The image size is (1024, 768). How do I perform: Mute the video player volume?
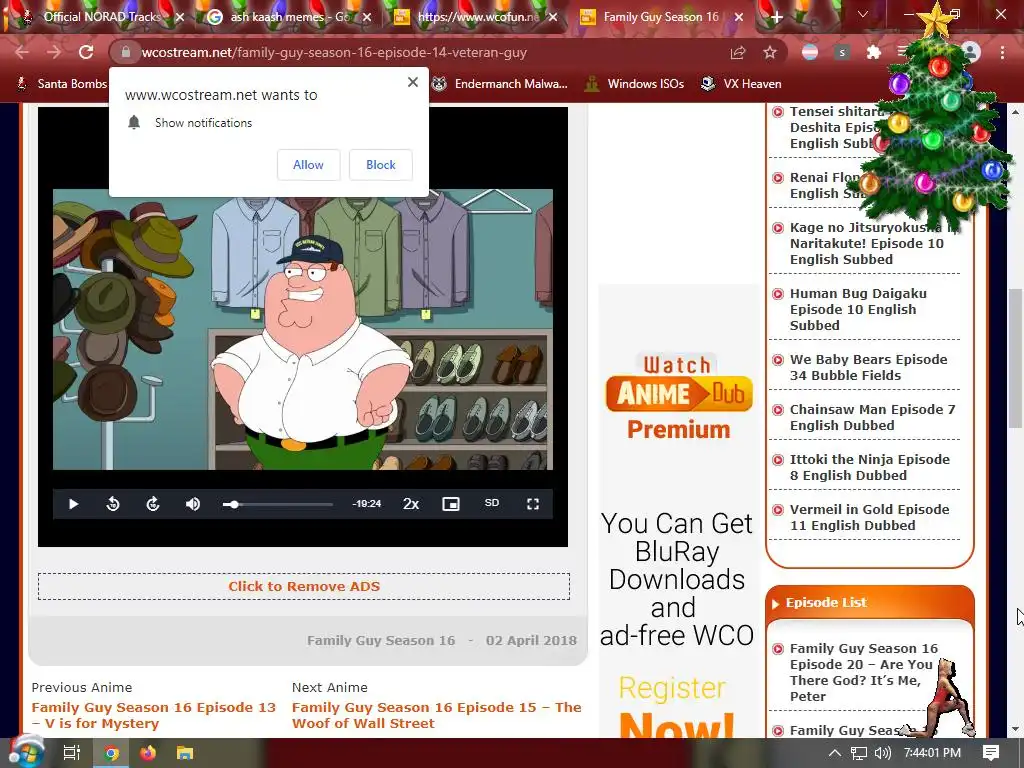pyautogui.click(x=193, y=504)
